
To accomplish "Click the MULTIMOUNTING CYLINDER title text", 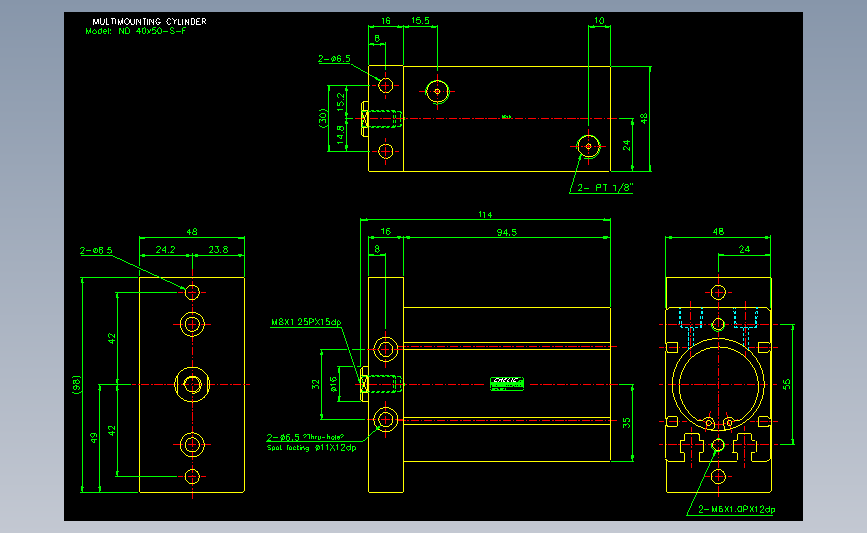I will 149,22.
